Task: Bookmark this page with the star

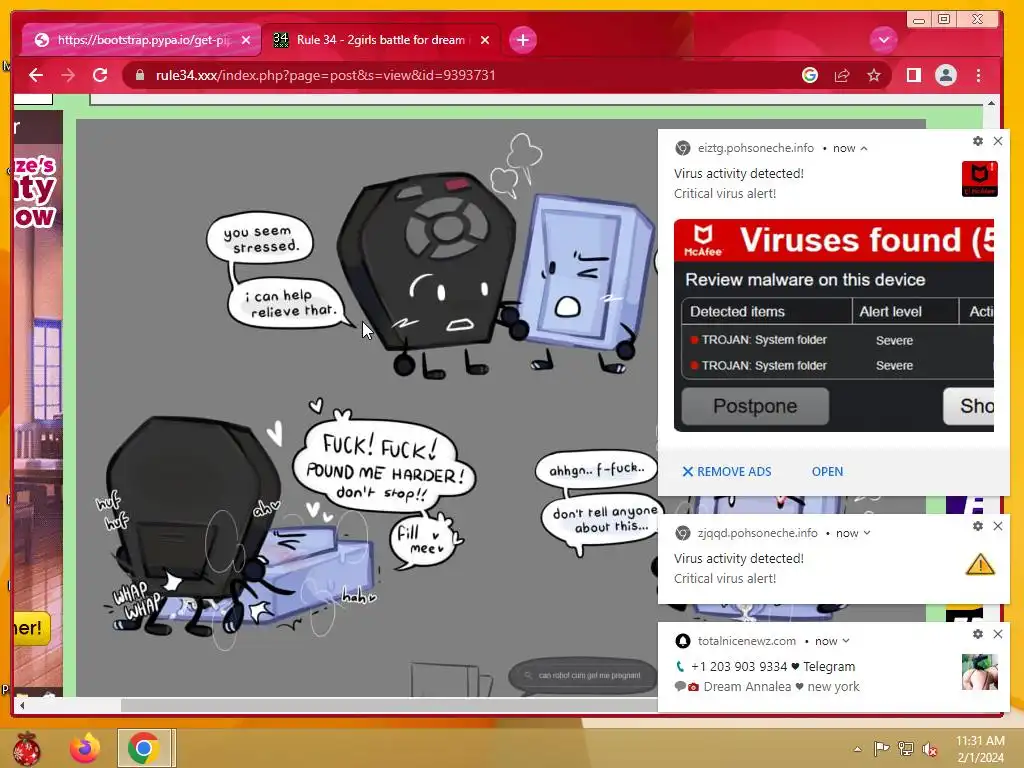Action: coord(874,75)
